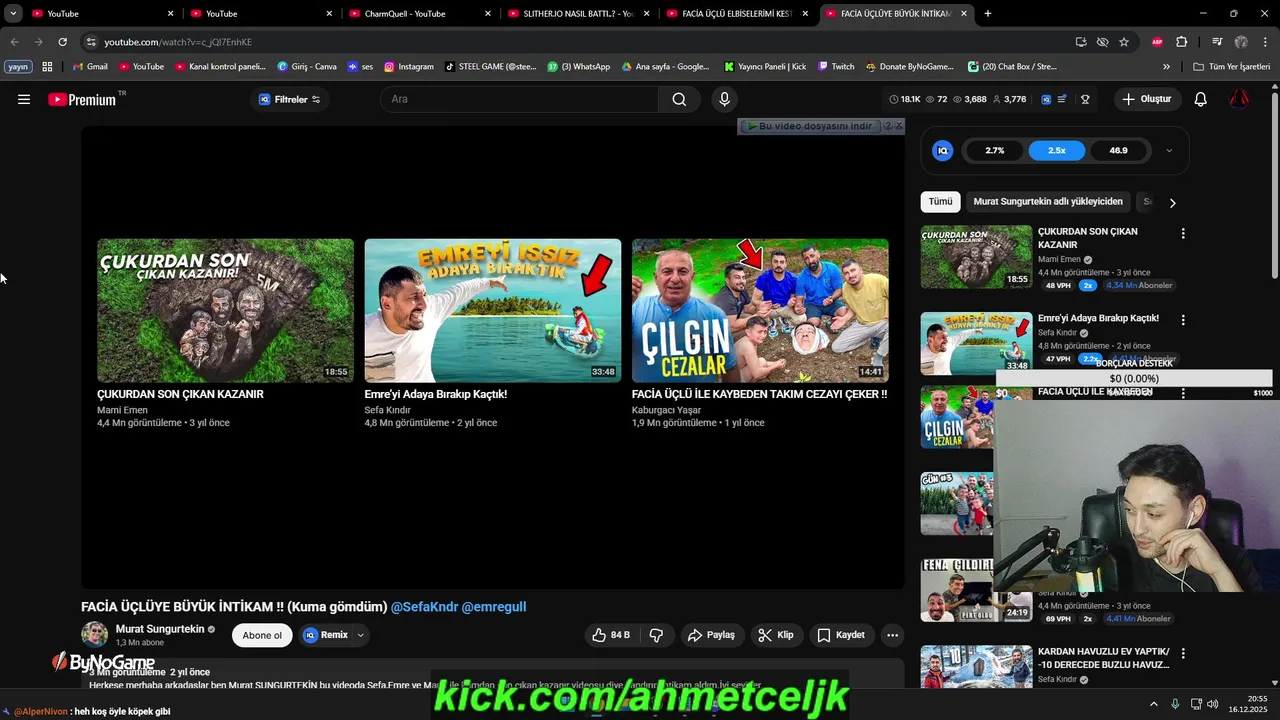Click the Oluştur create button

[1146, 99]
